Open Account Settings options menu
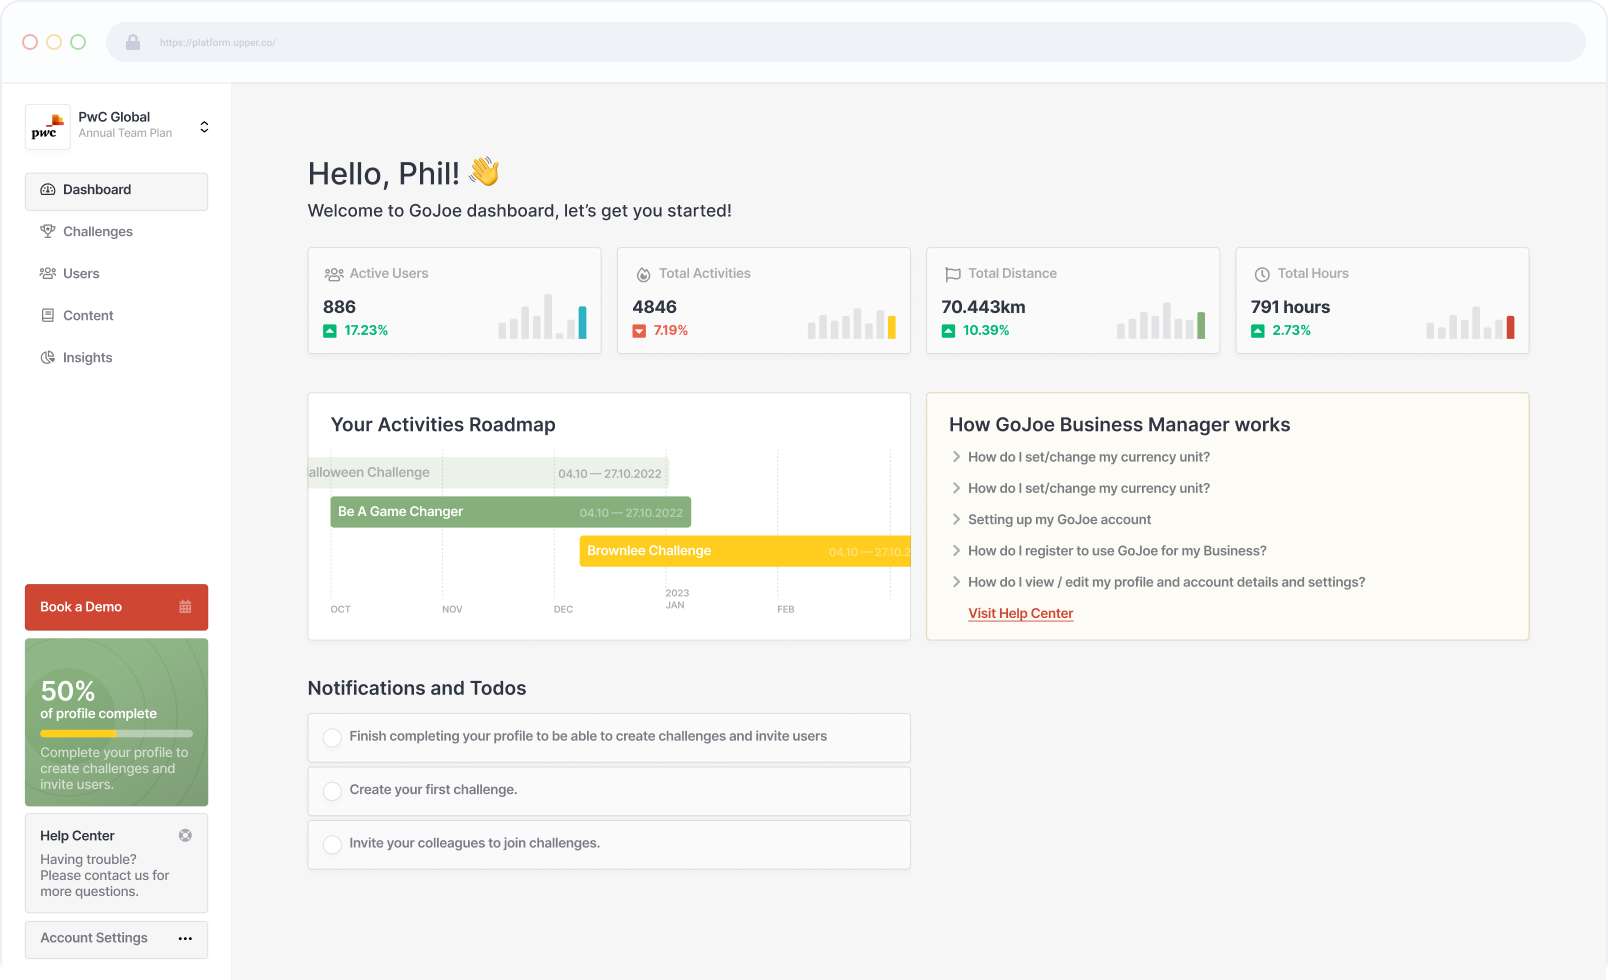The height and width of the screenshot is (980, 1608). click(x=185, y=939)
